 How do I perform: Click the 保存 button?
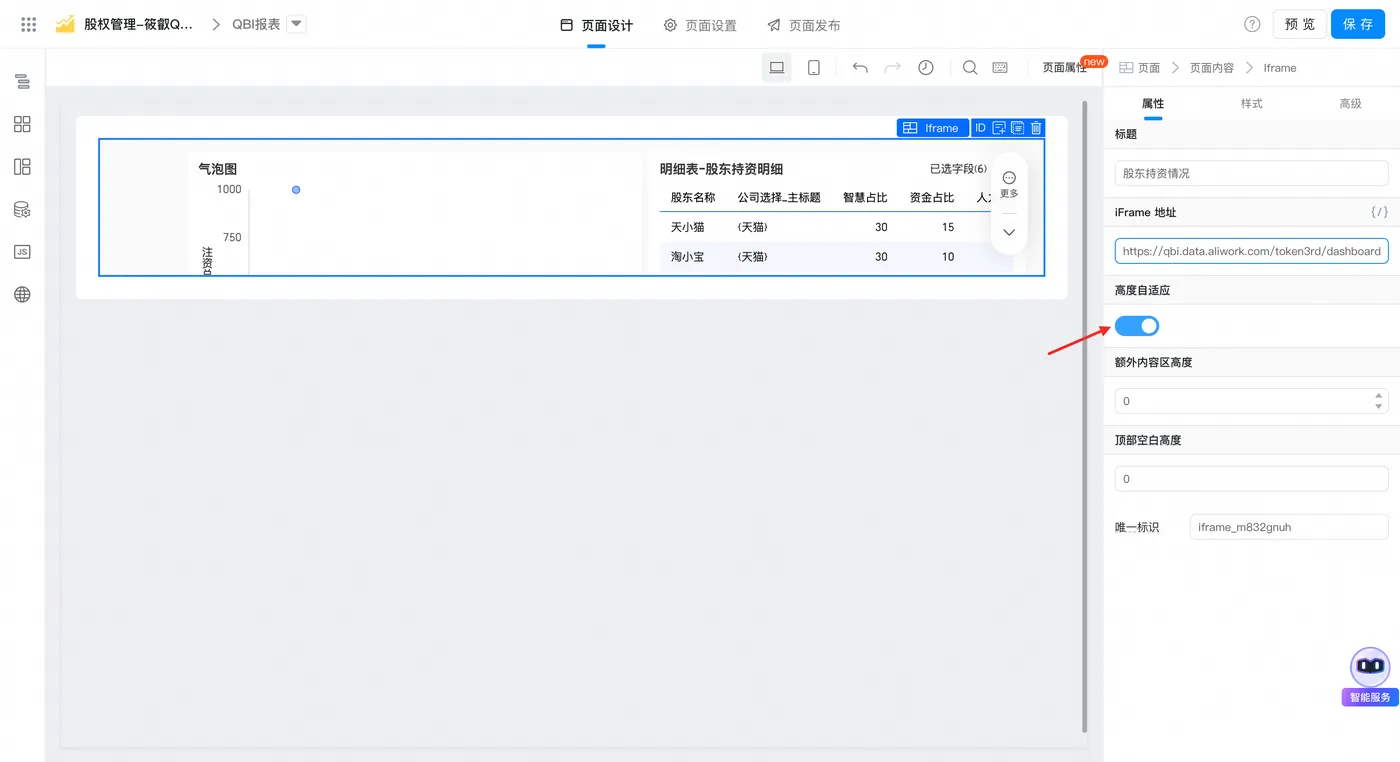point(1357,24)
